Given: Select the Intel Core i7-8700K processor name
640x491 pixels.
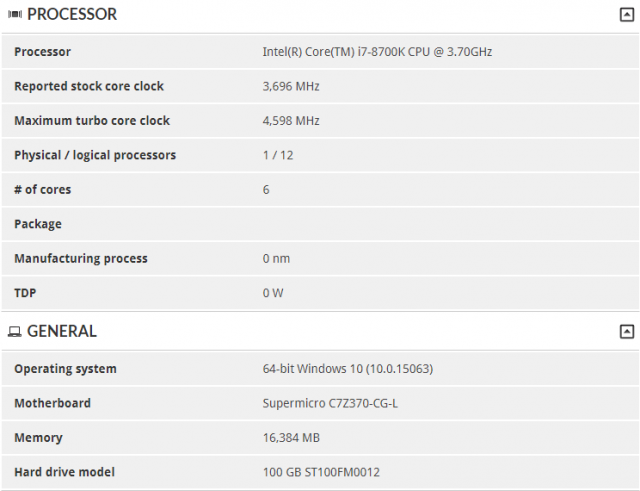Looking at the screenshot, I should (377, 52).
